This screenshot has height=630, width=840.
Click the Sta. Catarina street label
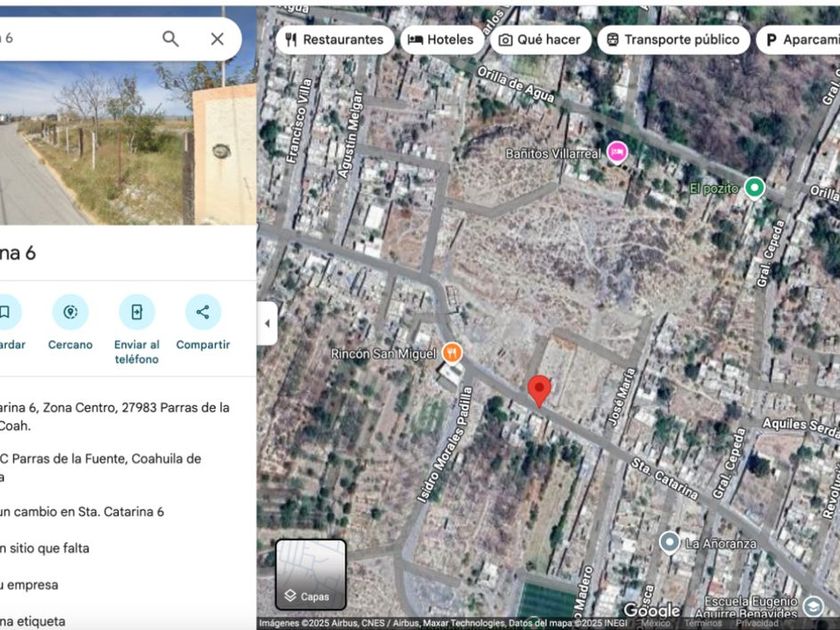pyautogui.click(x=664, y=478)
